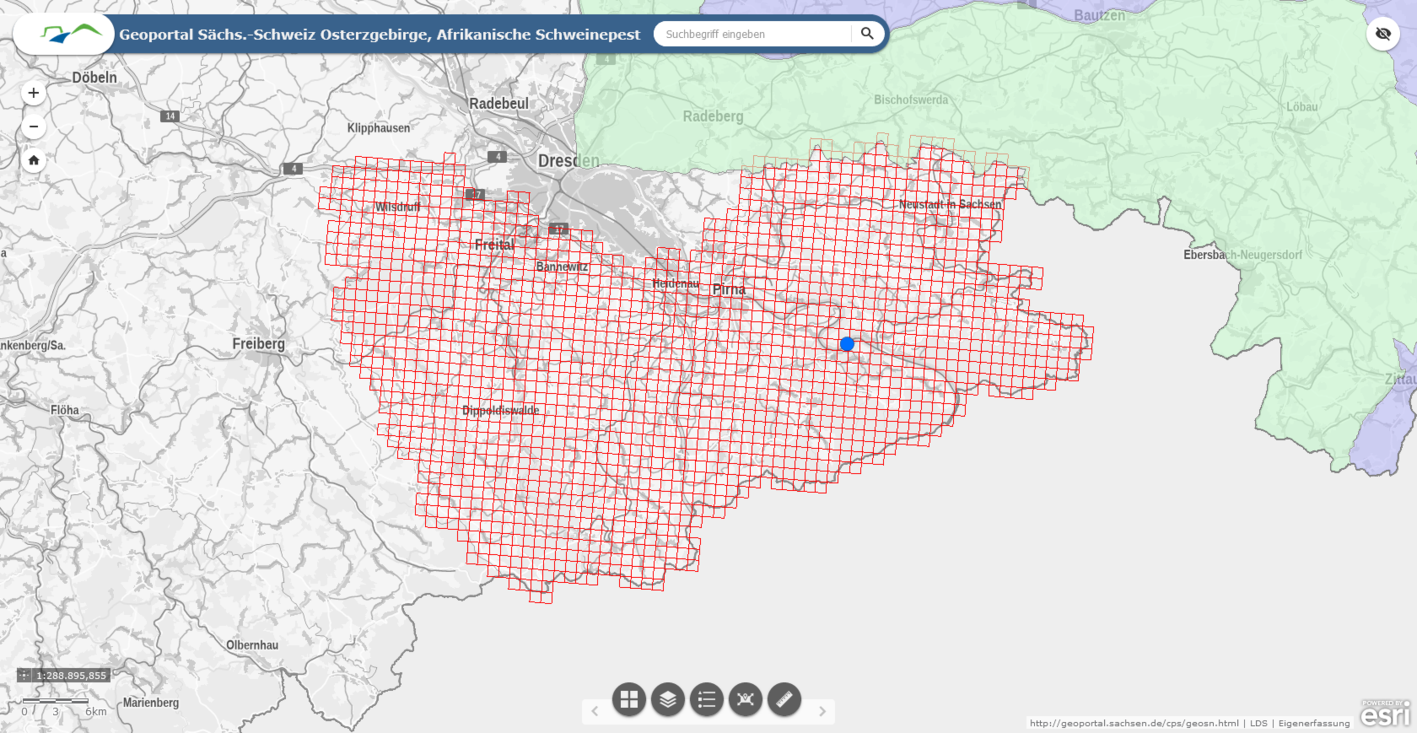The width and height of the screenshot is (1417, 733).
Task: Select the blue point marker on the map
Action: pos(847,344)
